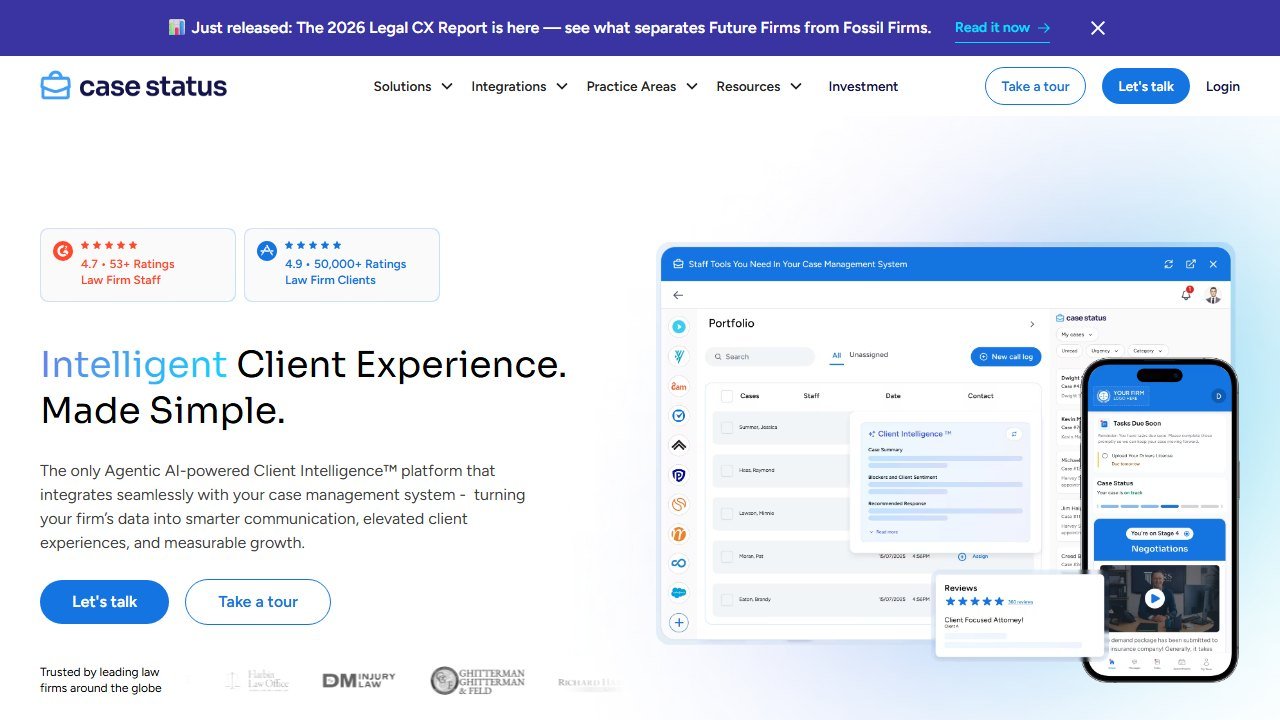Image resolution: width=1280 pixels, height=720 pixels.
Task: Select the teal V Filevine icon in the sidebar
Action: point(679,356)
